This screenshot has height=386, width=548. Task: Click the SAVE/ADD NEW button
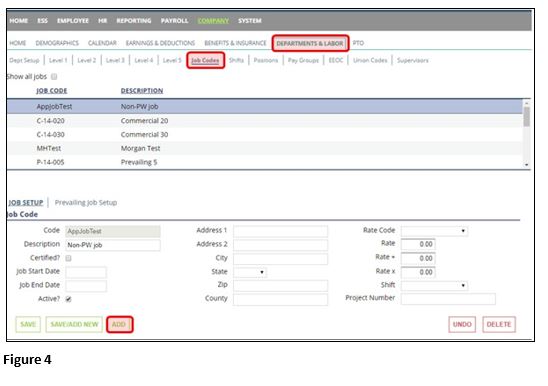click(x=74, y=324)
